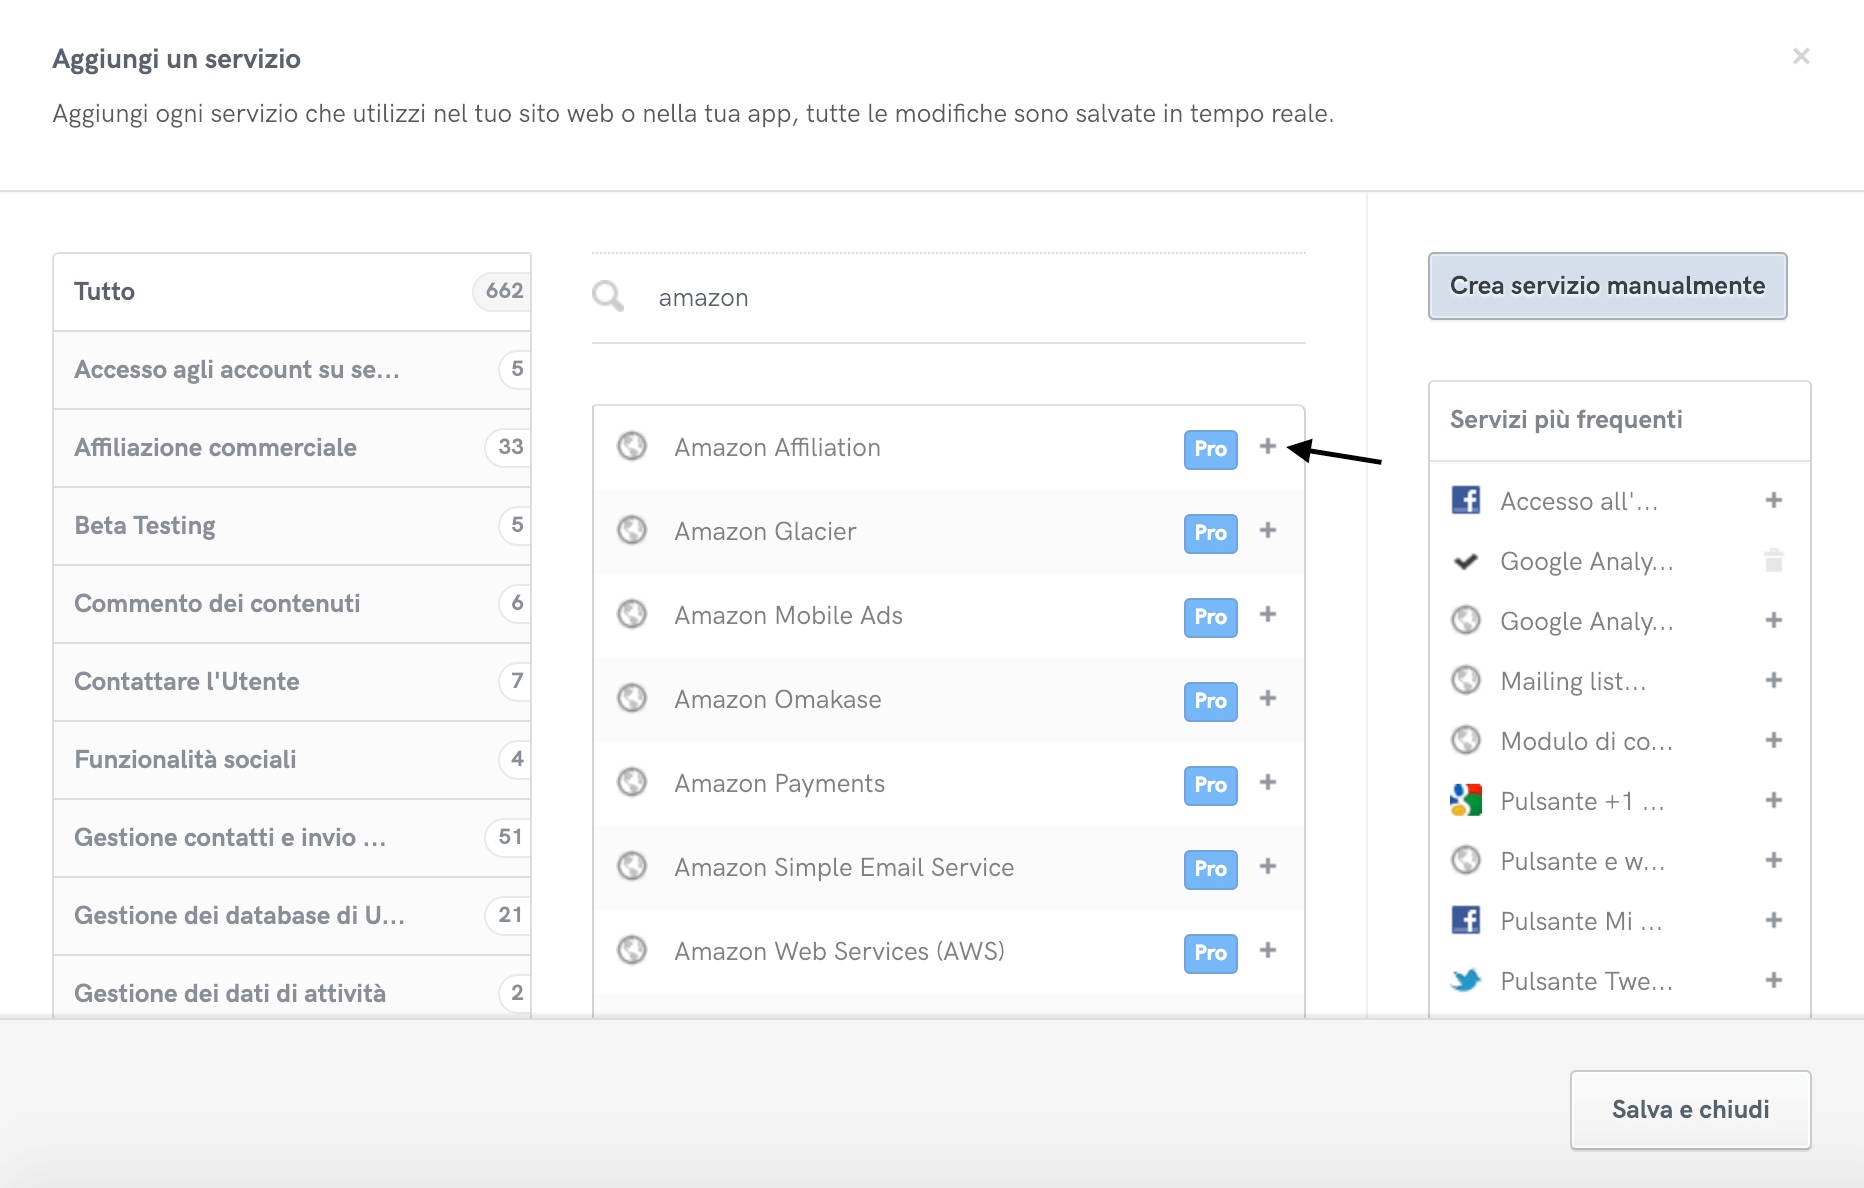Viewport: 1864px width, 1188px height.
Task: Click the trash icon next to Google Analytics
Action: tap(1774, 561)
